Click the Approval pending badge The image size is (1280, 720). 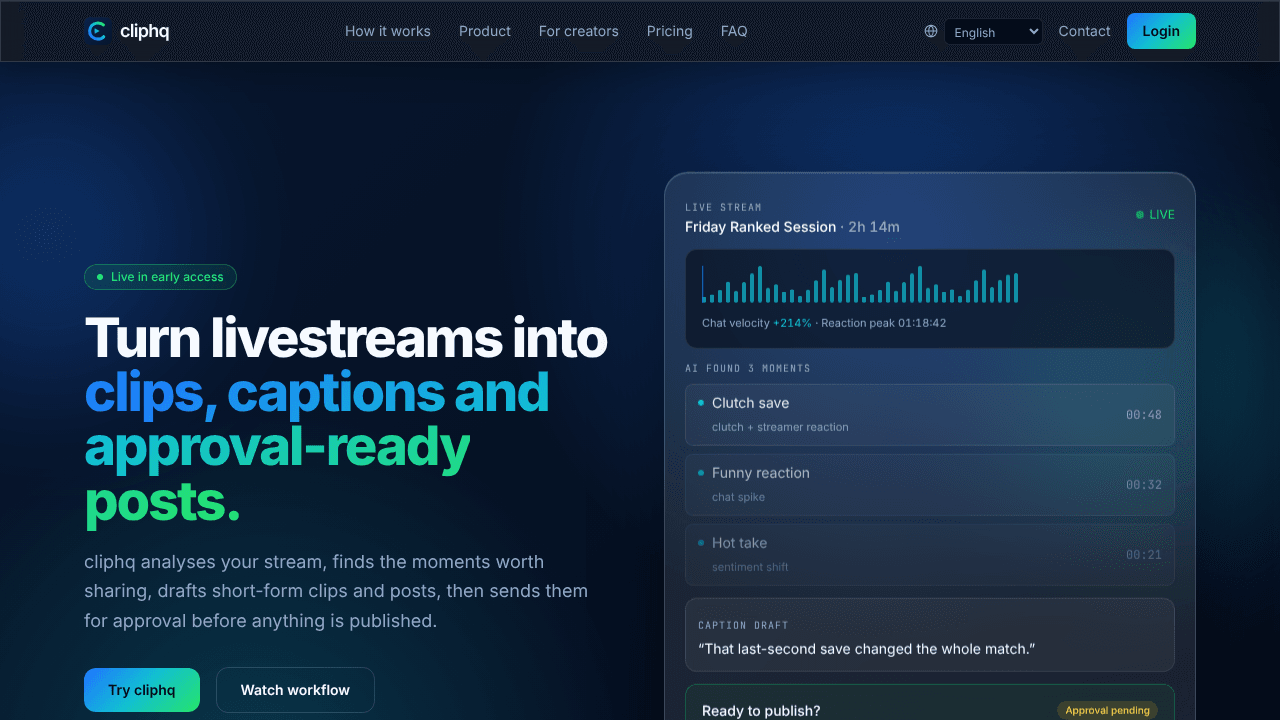tap(1107, 710)
